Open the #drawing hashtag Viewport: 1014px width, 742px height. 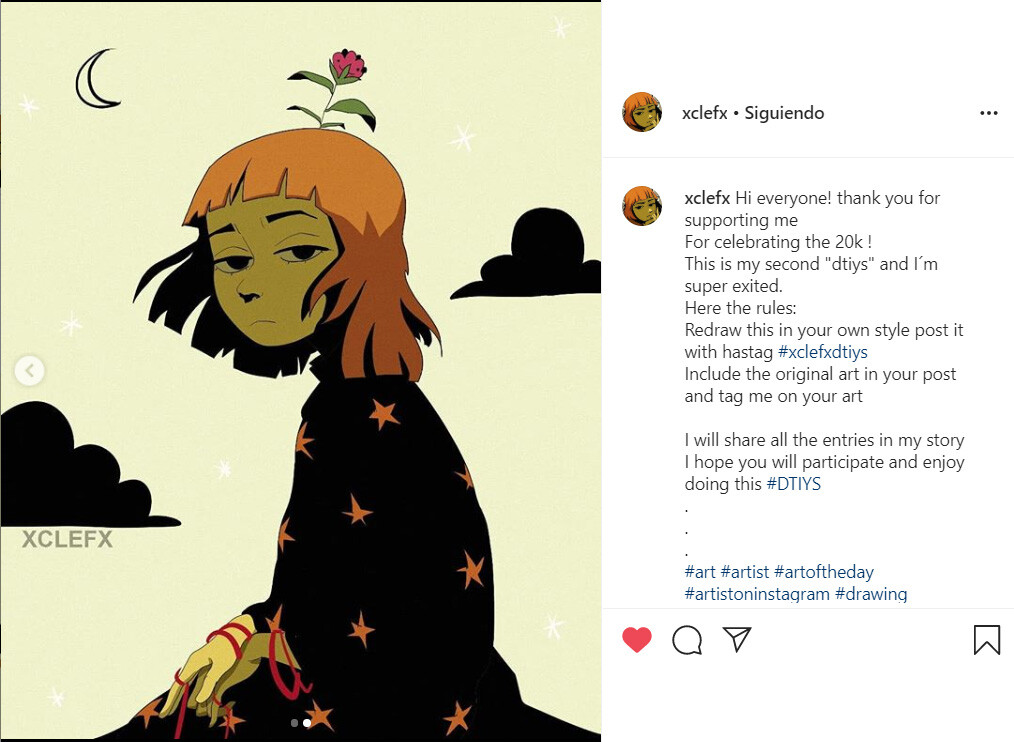(x=871, y=594)
